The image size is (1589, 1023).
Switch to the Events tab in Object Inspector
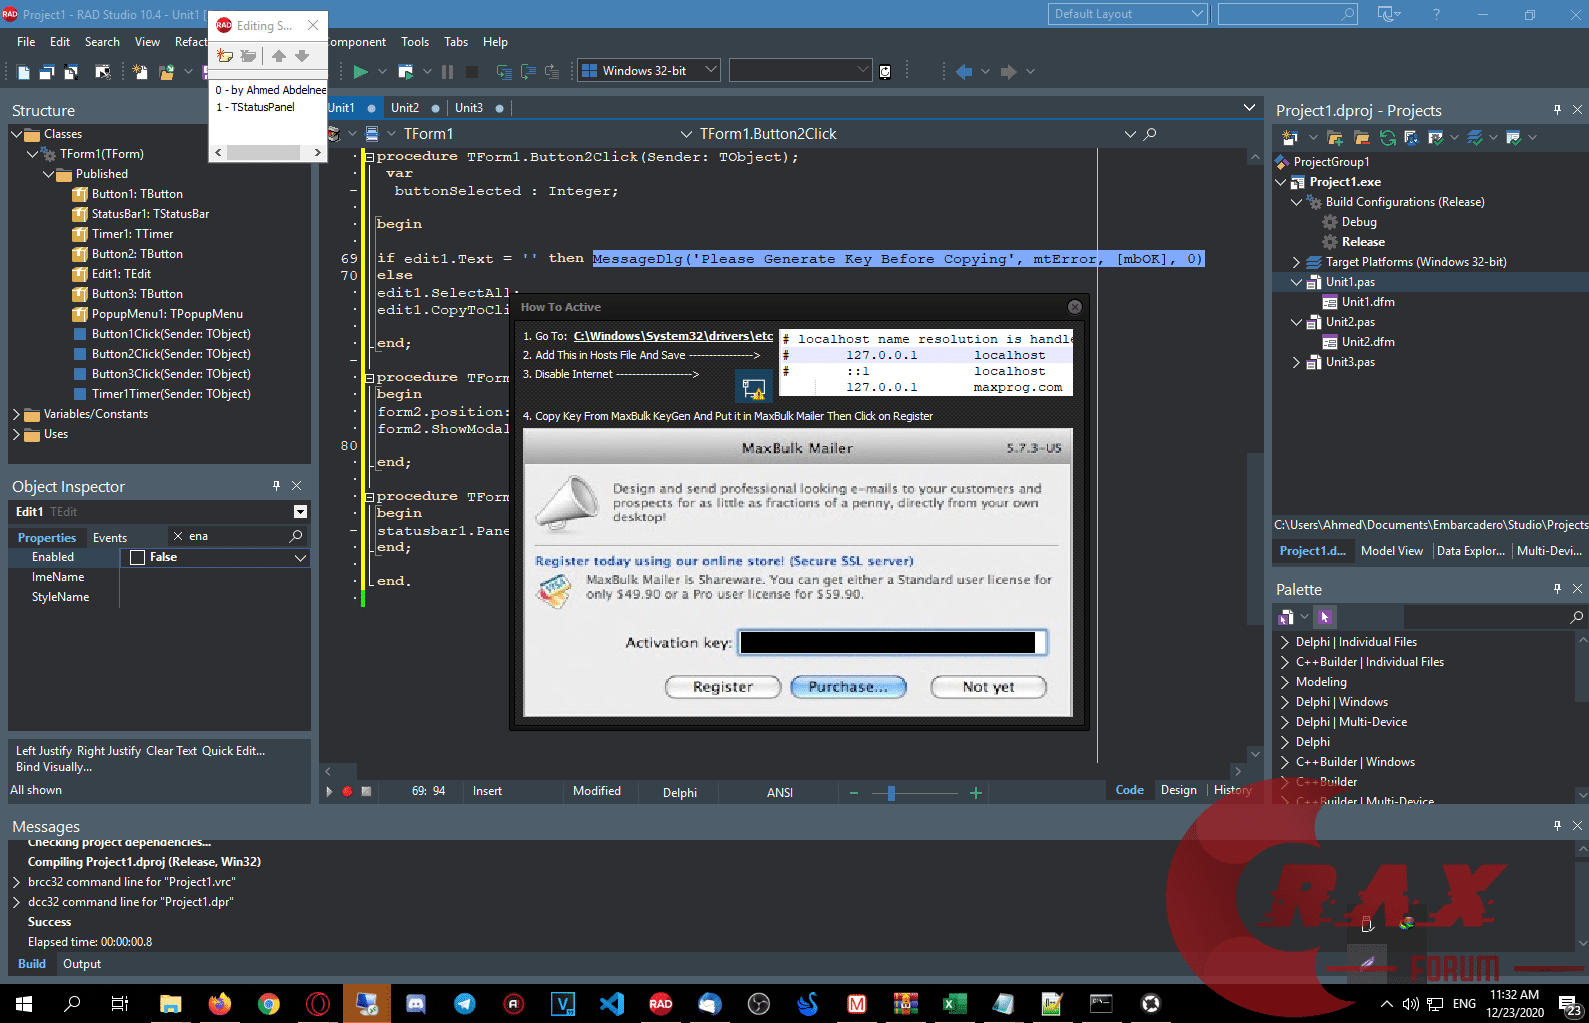[x=110, y=538]
